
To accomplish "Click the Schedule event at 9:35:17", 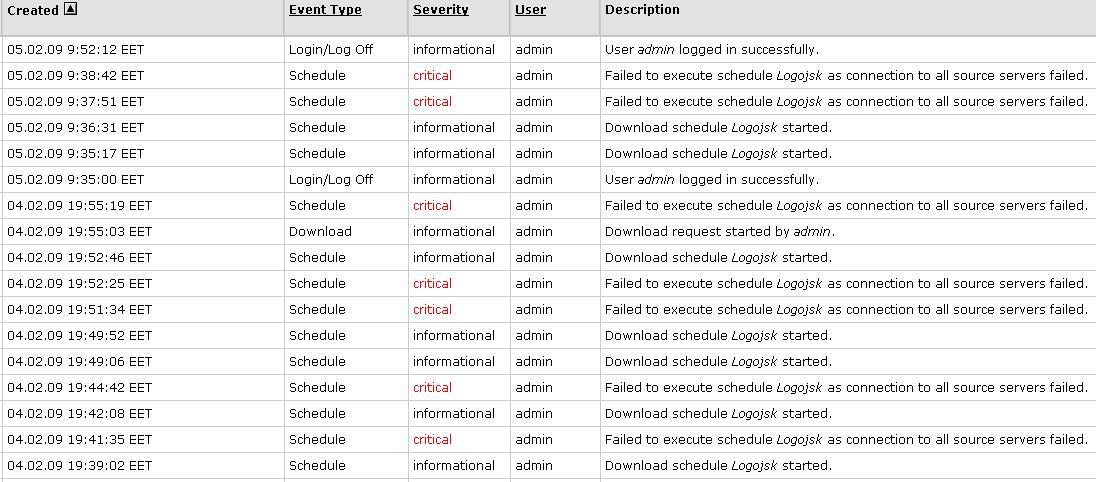I will click(x=317, y=153).
